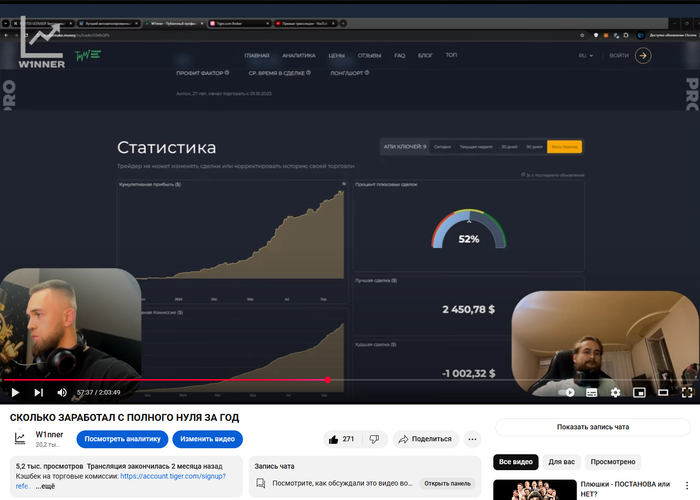The height and width of the screenshot is (500, 700).
Task: Click the browser back arrow
Action: click(6, 35)
